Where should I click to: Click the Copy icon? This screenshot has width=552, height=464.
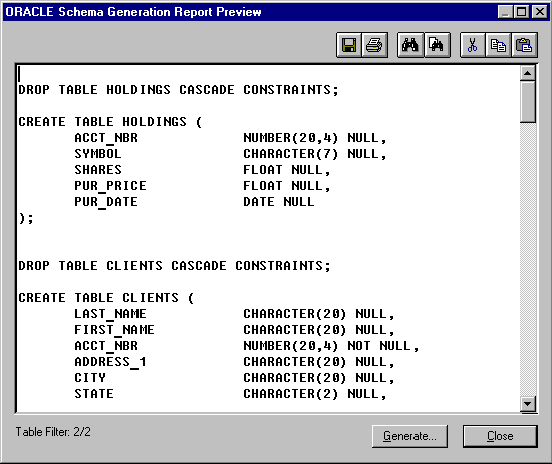coord(498,45)
